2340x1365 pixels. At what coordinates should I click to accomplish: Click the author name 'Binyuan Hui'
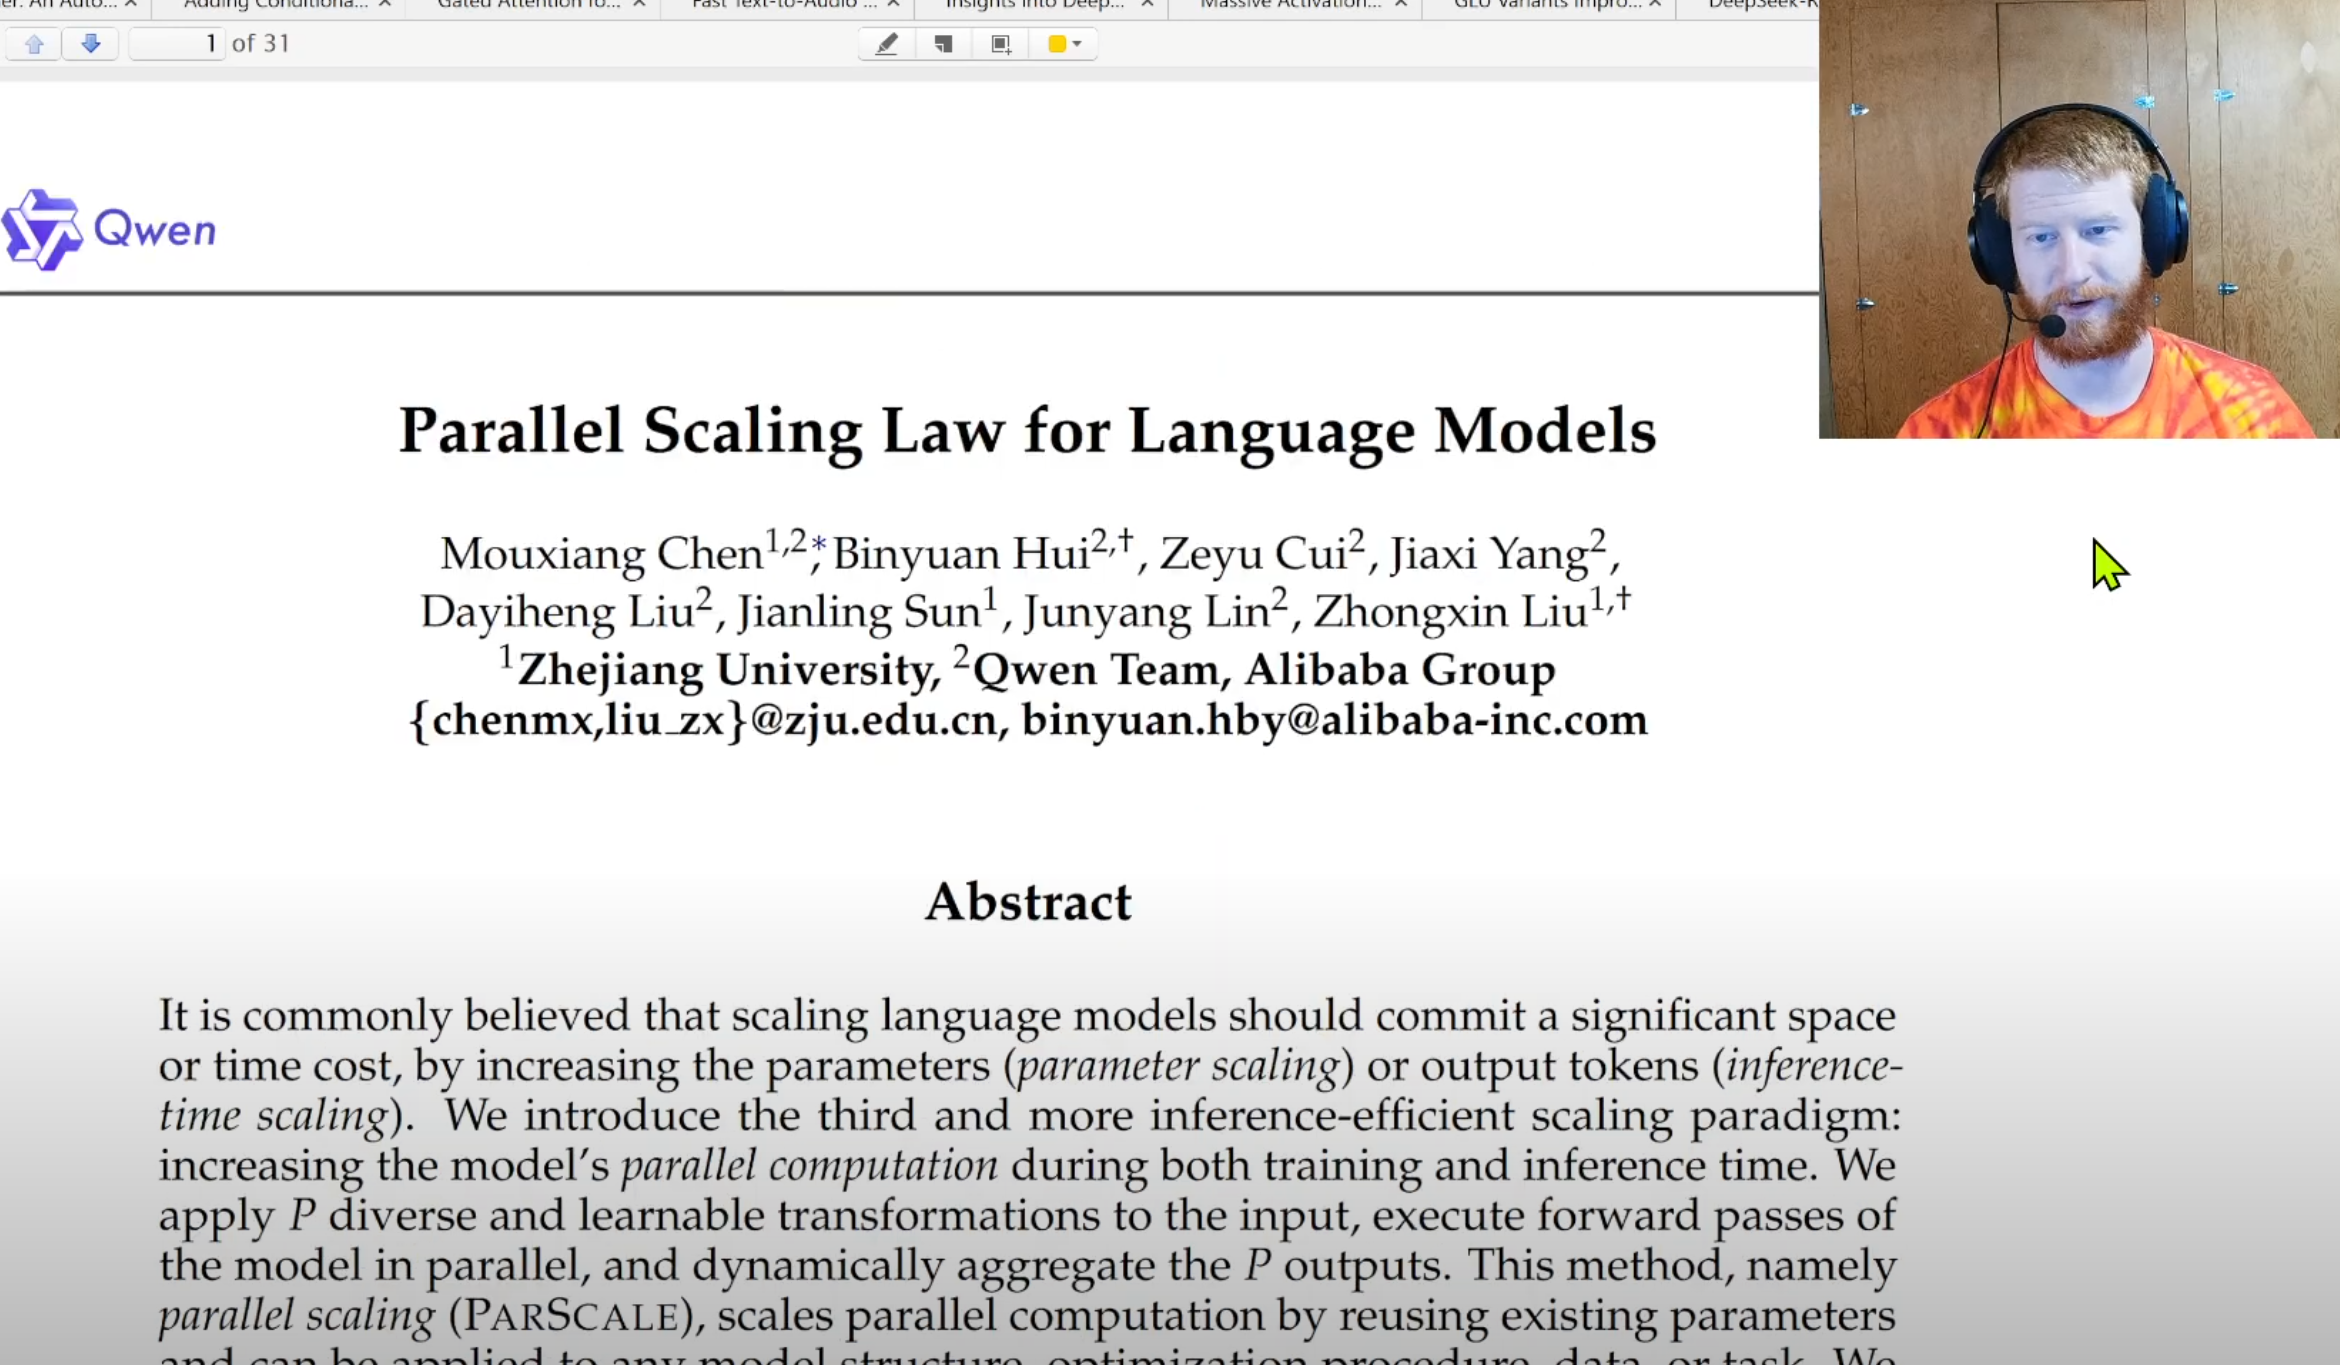961,554
